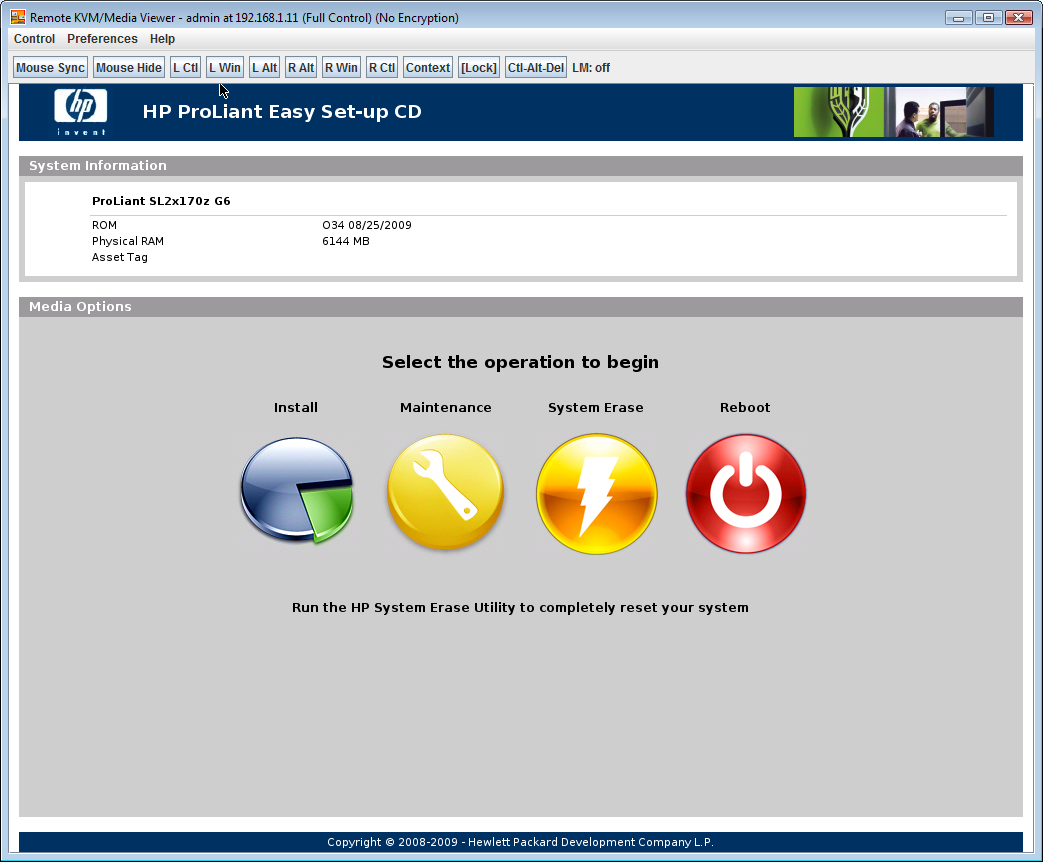Toggle the L Win key button

point(225,67)
